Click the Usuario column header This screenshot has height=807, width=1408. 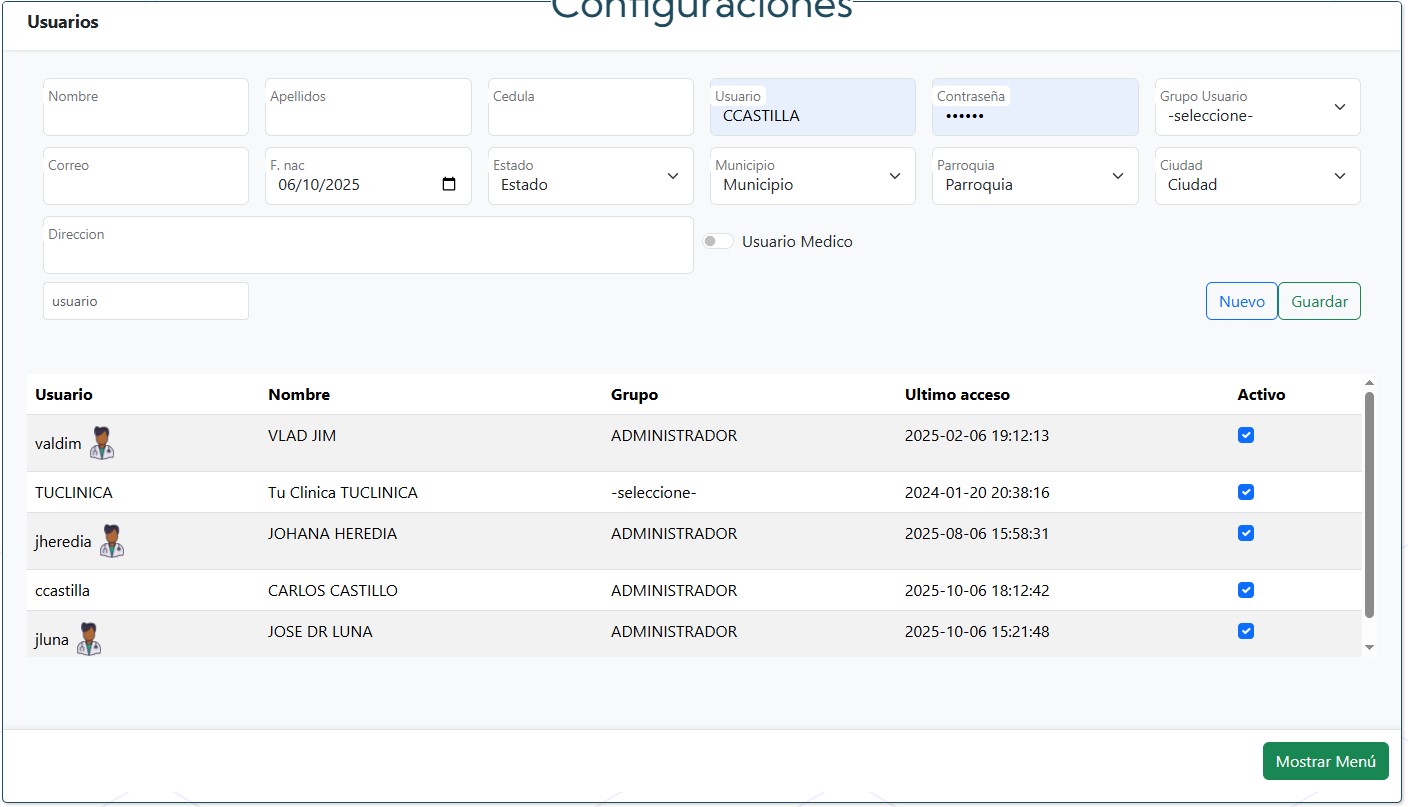[x=64, y=394]
